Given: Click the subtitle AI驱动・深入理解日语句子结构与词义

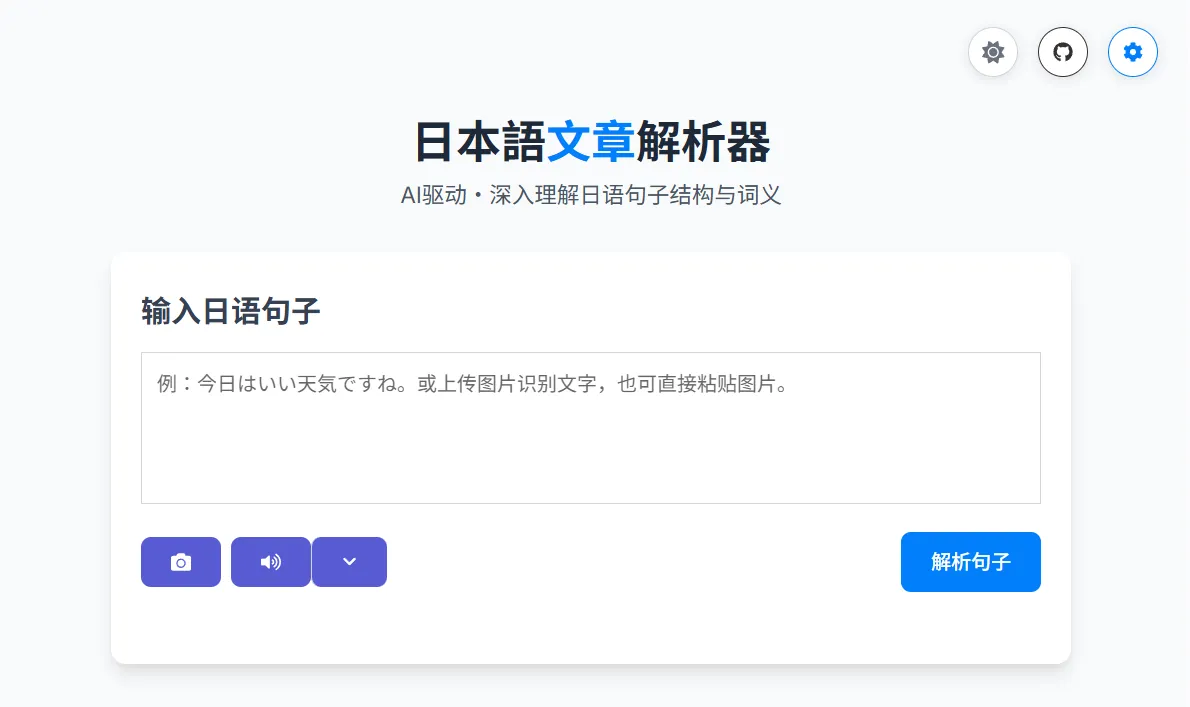Looking at the screenshot, I should click(x=590, y=195).
